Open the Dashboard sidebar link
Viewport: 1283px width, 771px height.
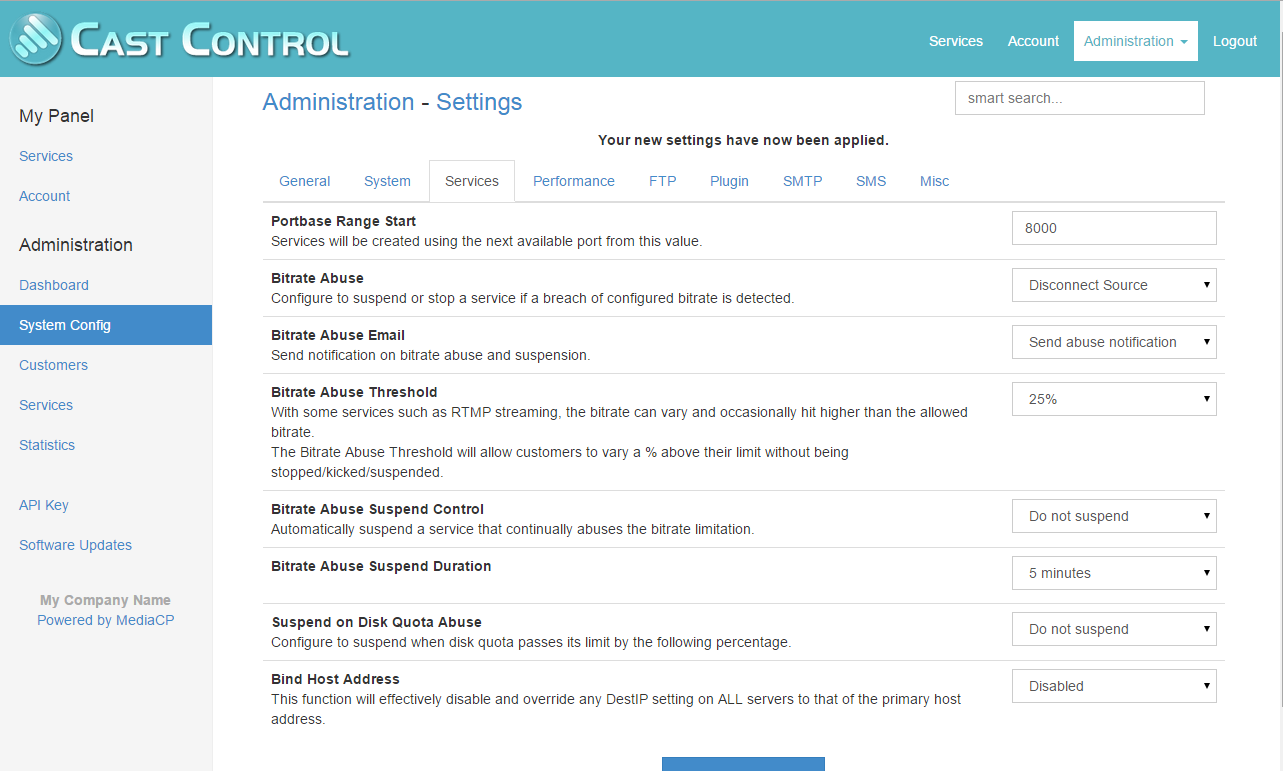pos(54,285)
